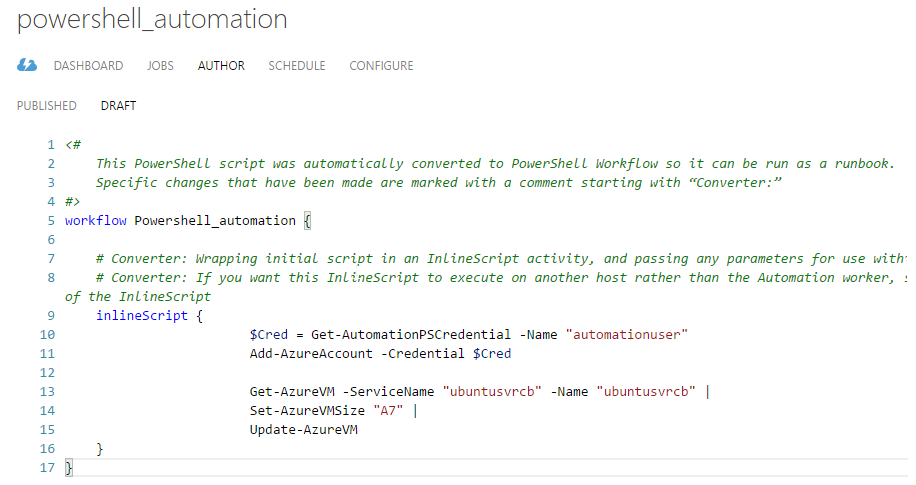916x485 pixels.
Task: Click the Add-AzureAccount command
Action: click(311, 354)
